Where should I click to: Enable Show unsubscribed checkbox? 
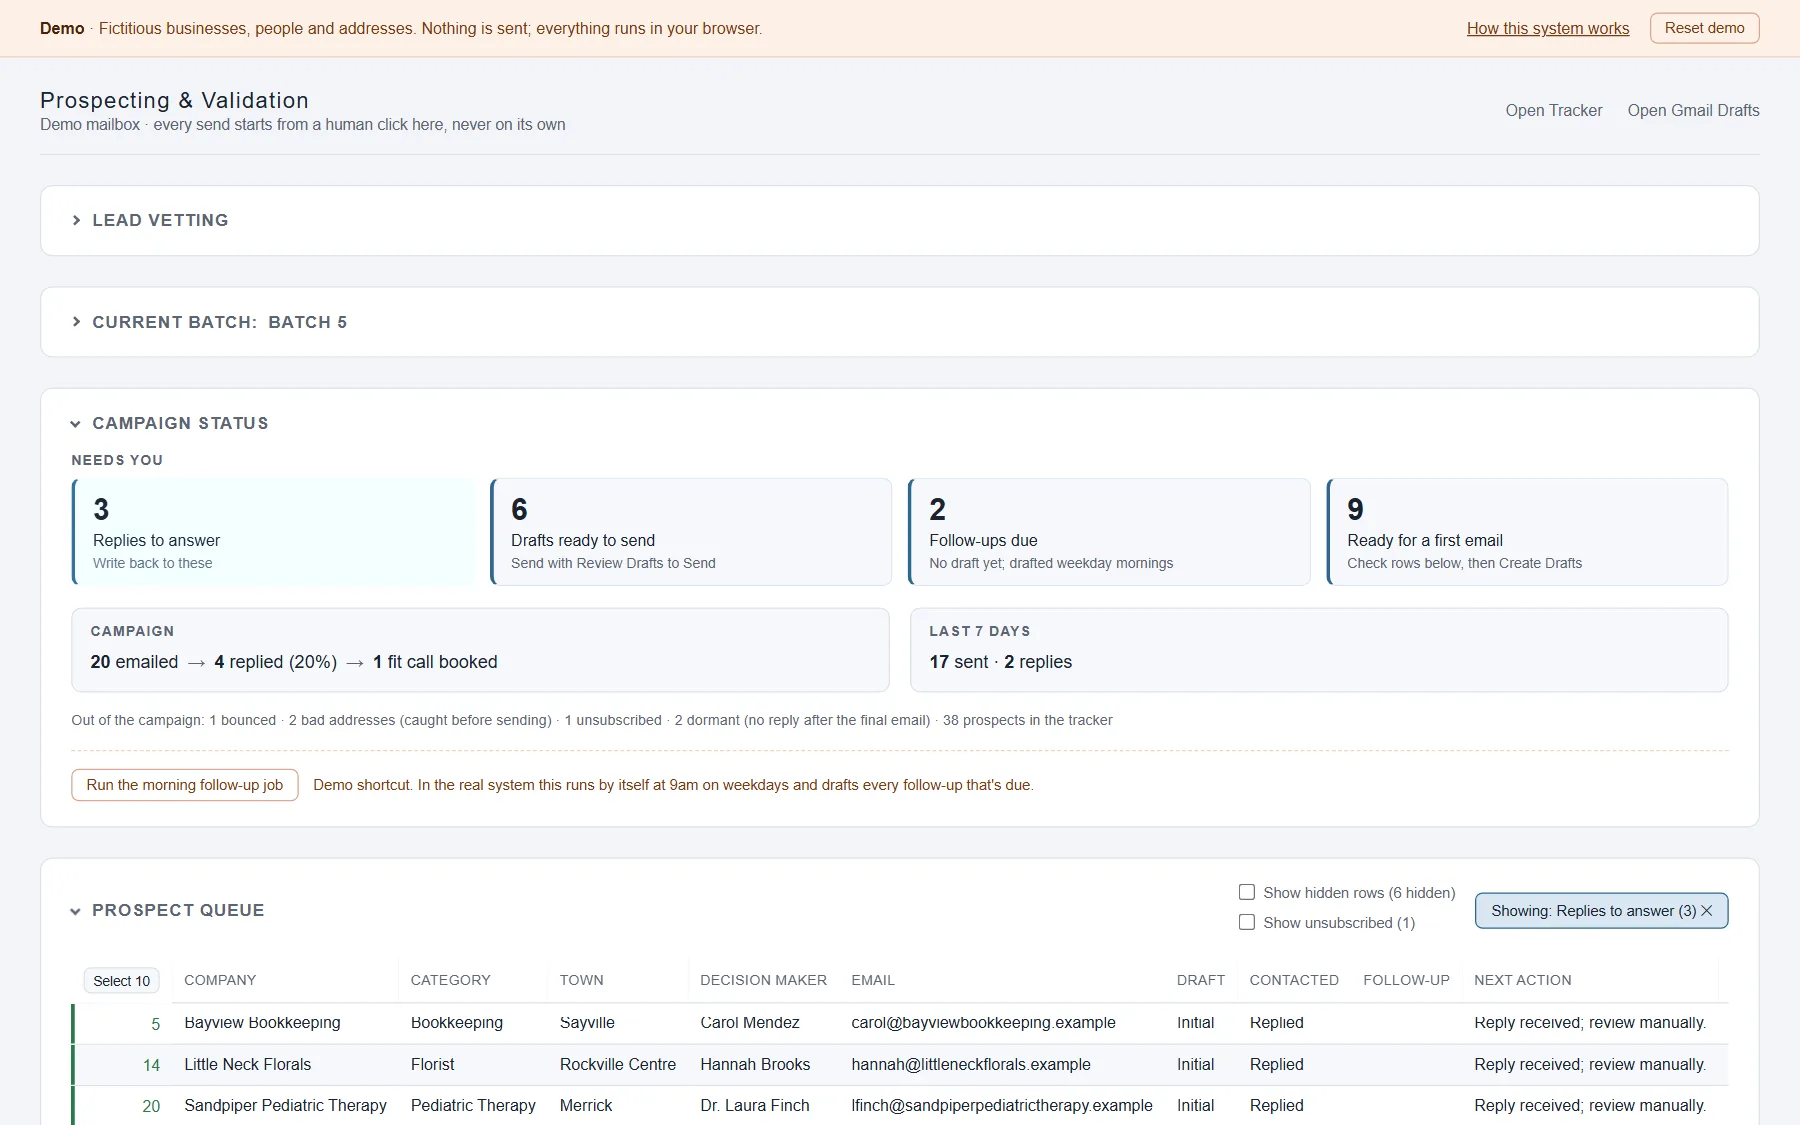coord(1247,922)
